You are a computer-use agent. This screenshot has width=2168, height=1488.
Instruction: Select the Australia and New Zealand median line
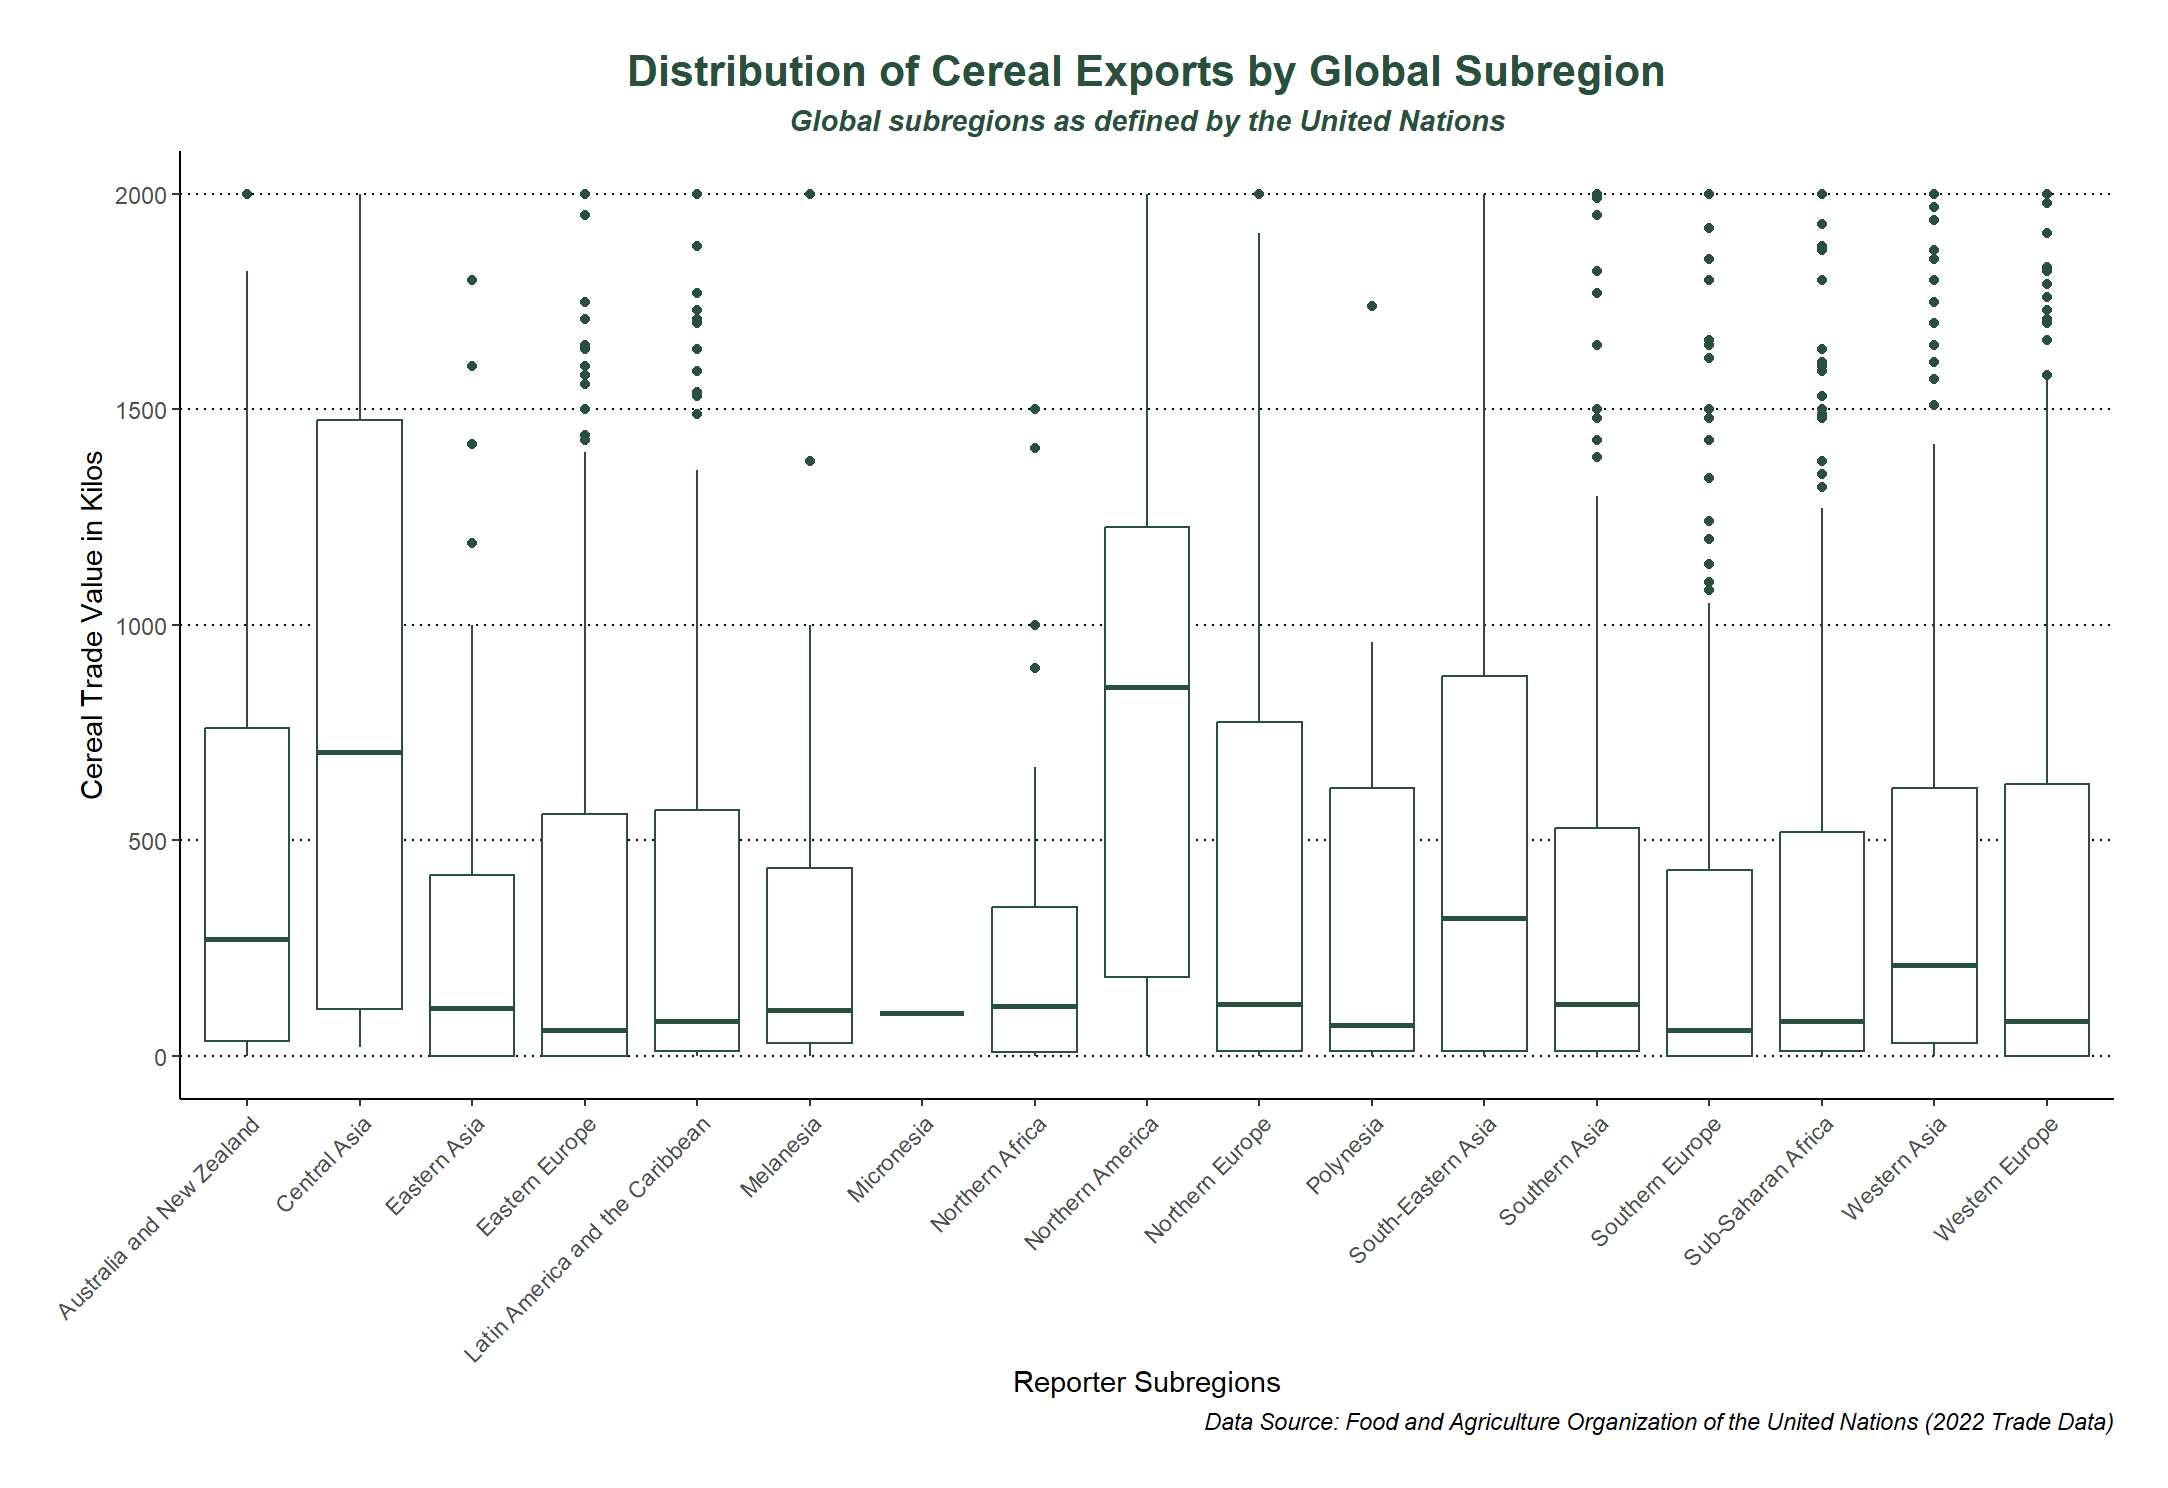[247, 939]
